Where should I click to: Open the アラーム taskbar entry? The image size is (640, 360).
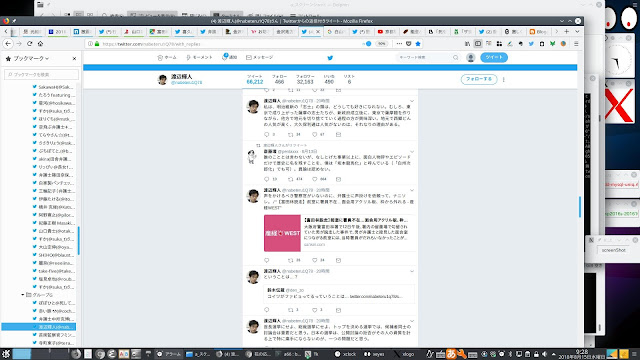169,354
